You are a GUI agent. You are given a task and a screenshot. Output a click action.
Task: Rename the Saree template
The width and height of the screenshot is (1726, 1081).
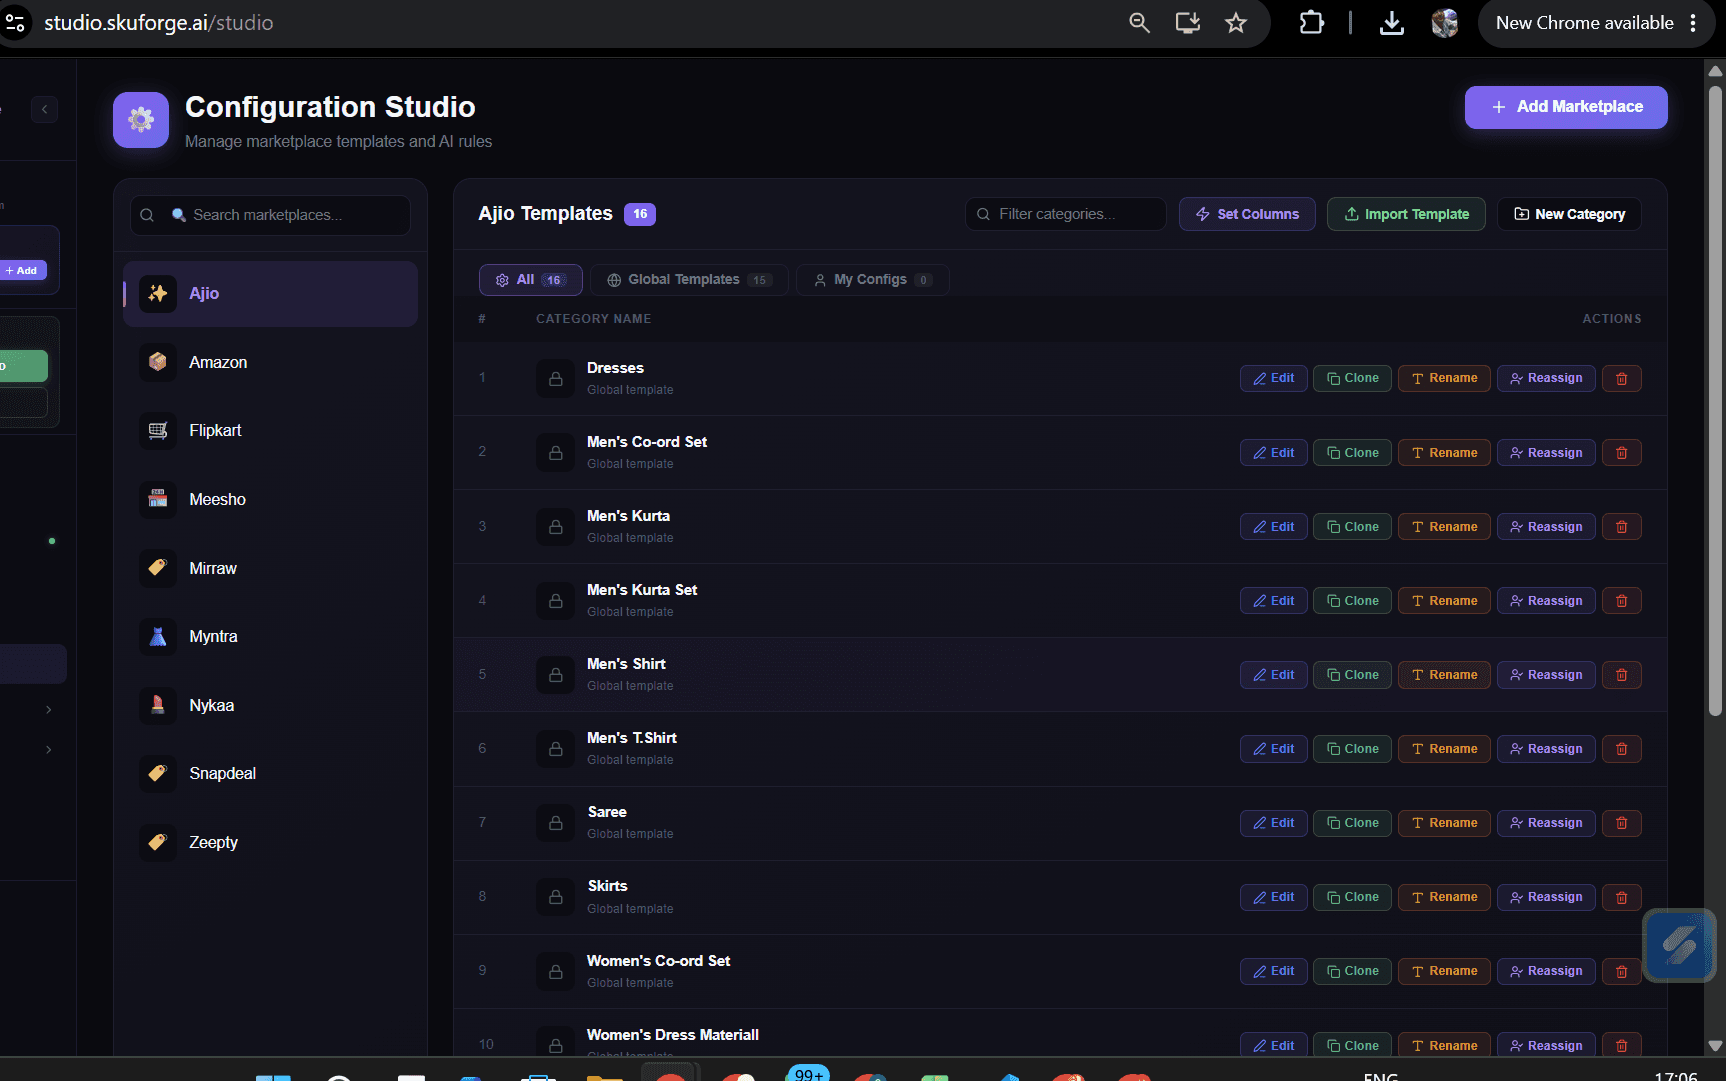click(x=1444, y=823)
